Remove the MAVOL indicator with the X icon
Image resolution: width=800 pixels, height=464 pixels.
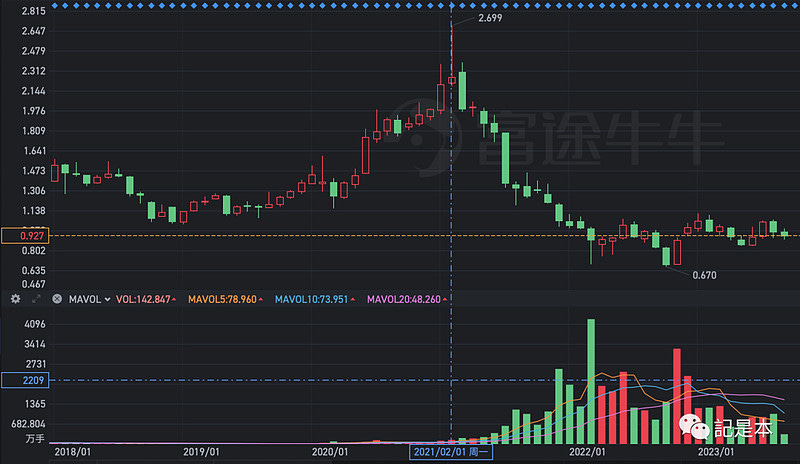tap(57, 299)
